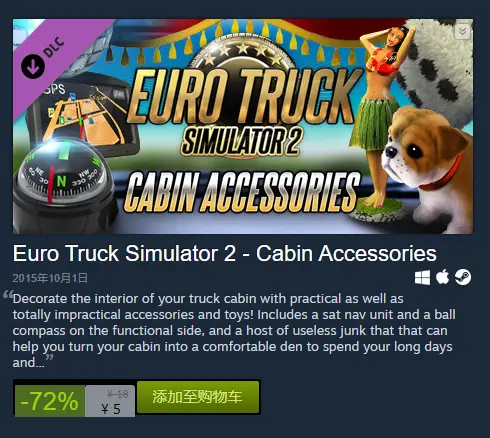The image size is (490, 438).
Task: Add item to cart with 添加至购物车 button
Action: pyautogui.click(x=198, y=397)
